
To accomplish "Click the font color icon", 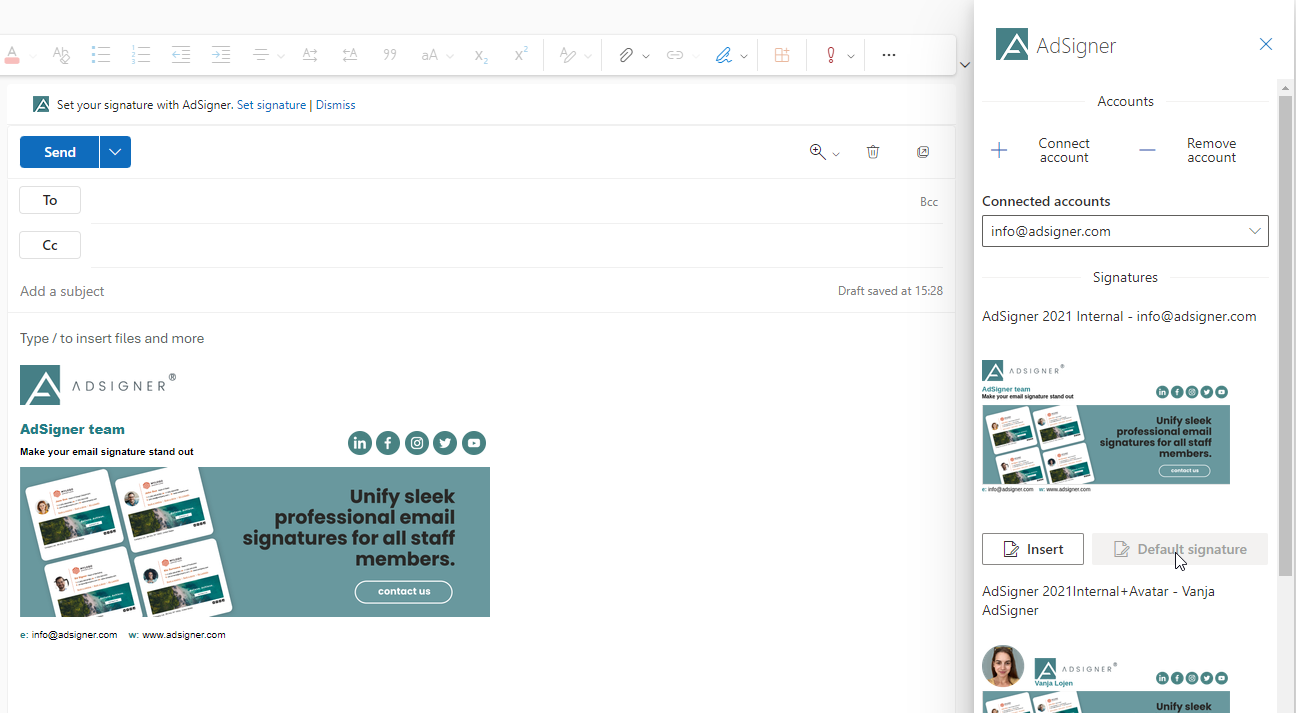I will (x=12, y=55).
